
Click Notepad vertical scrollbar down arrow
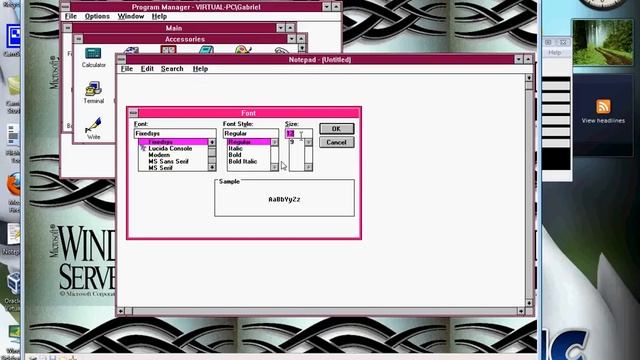529,303
